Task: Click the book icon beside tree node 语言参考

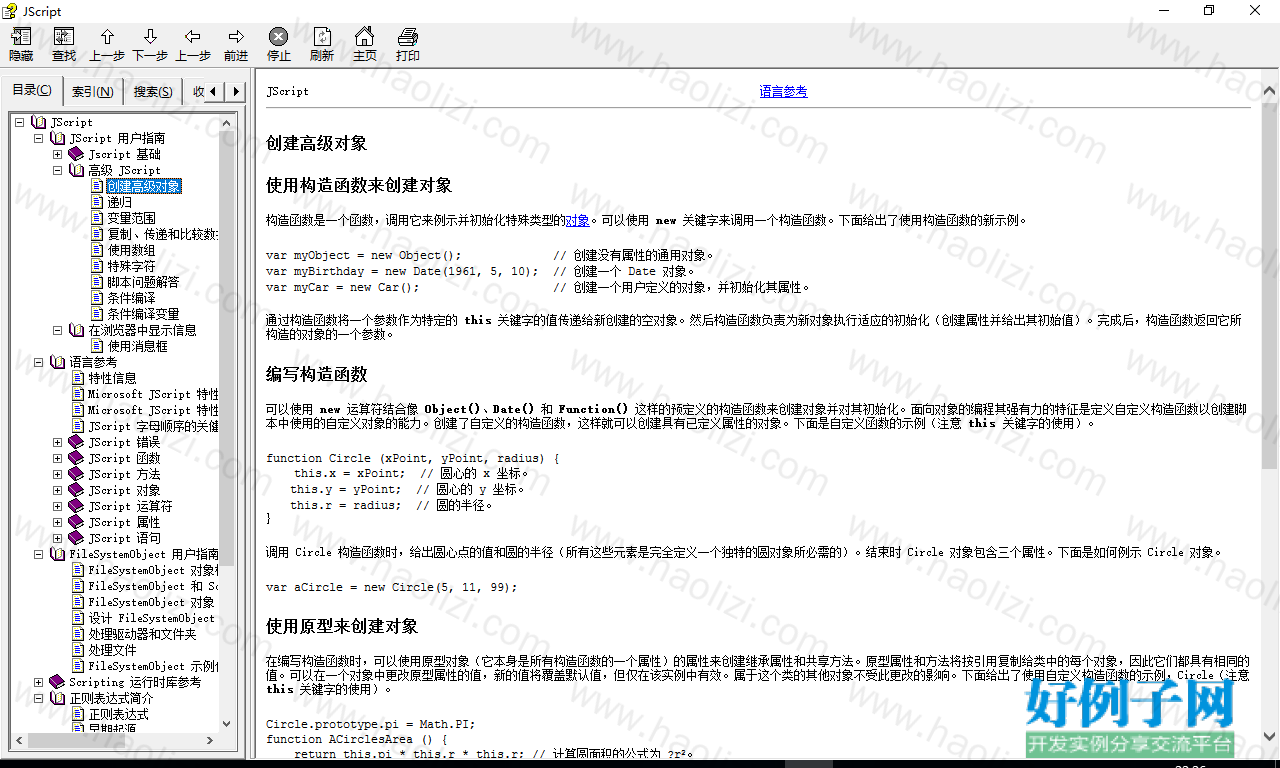Action: 57,362
